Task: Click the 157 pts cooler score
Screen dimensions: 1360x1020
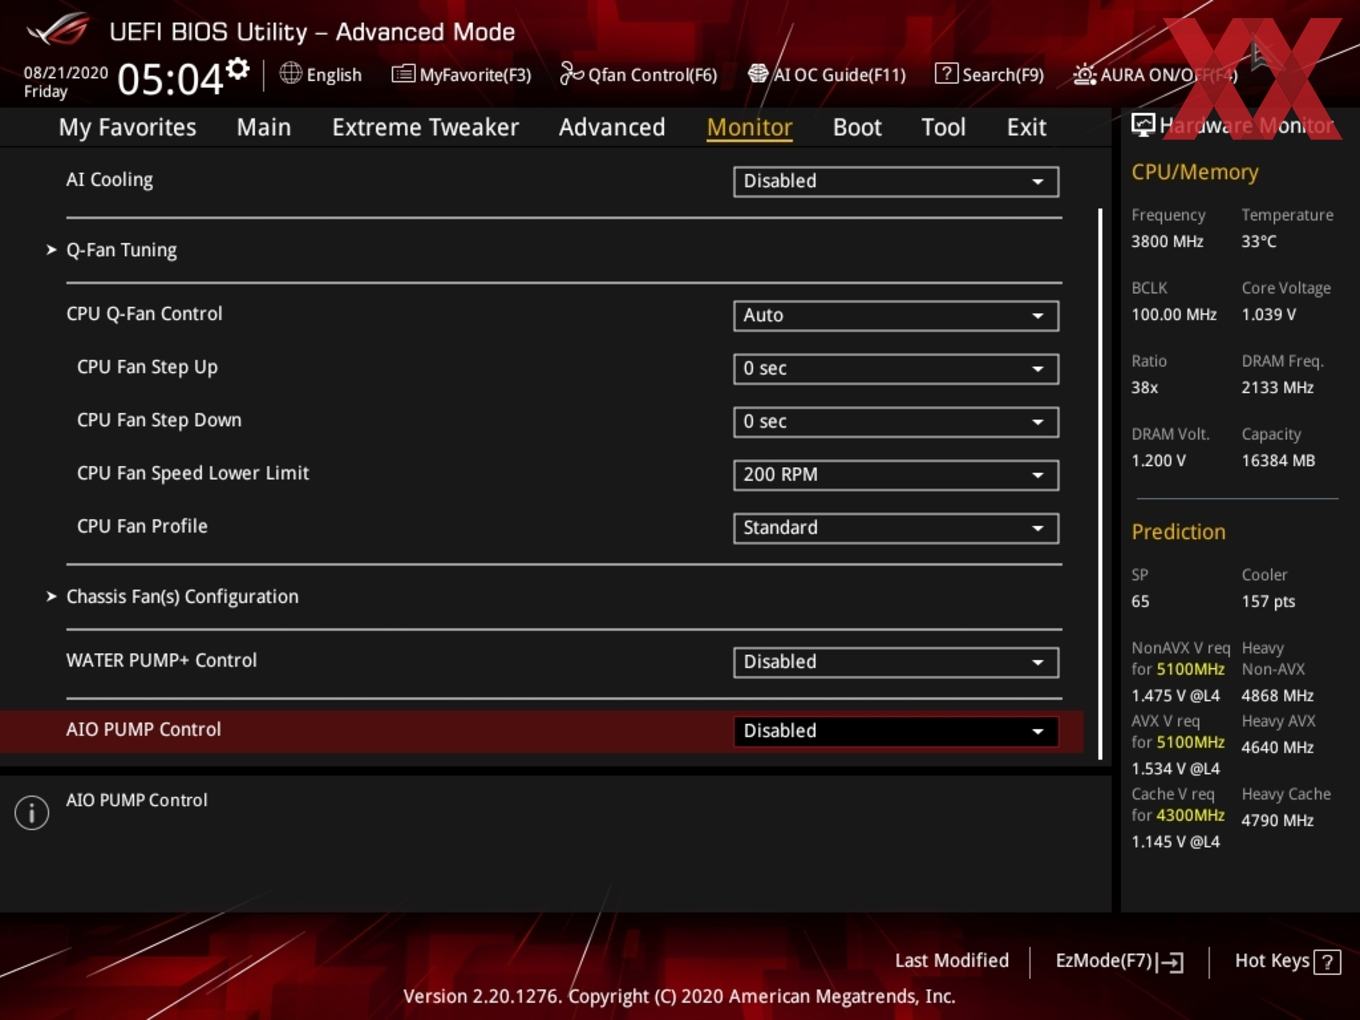Action: tap(1268, 601)
